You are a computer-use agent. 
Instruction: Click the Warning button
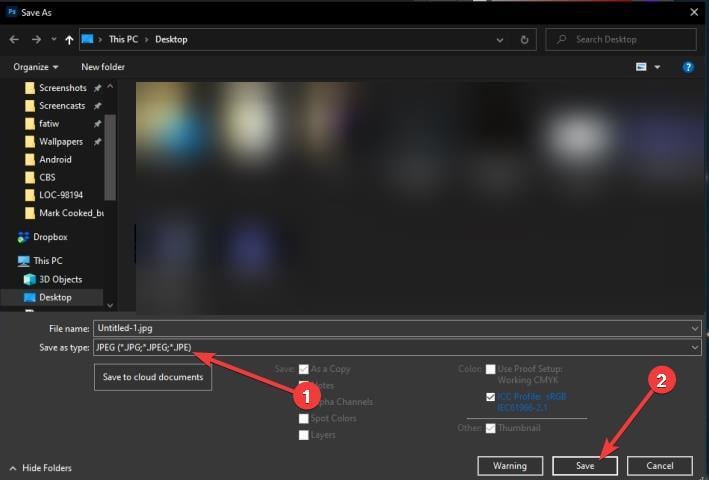pos(510,466)
